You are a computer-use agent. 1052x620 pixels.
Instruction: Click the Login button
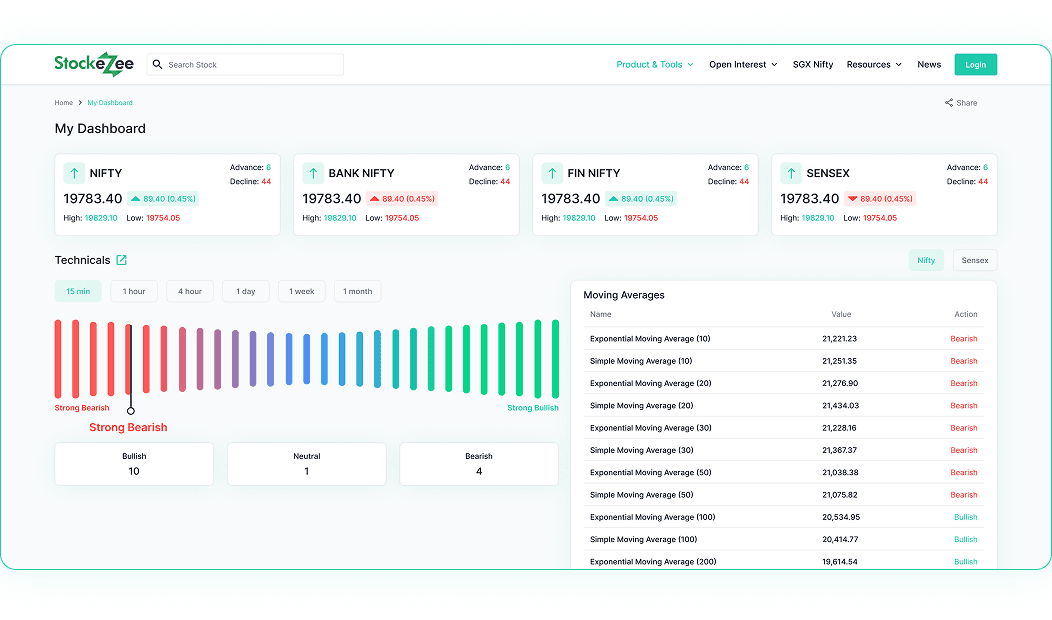[x=976, y=64]
